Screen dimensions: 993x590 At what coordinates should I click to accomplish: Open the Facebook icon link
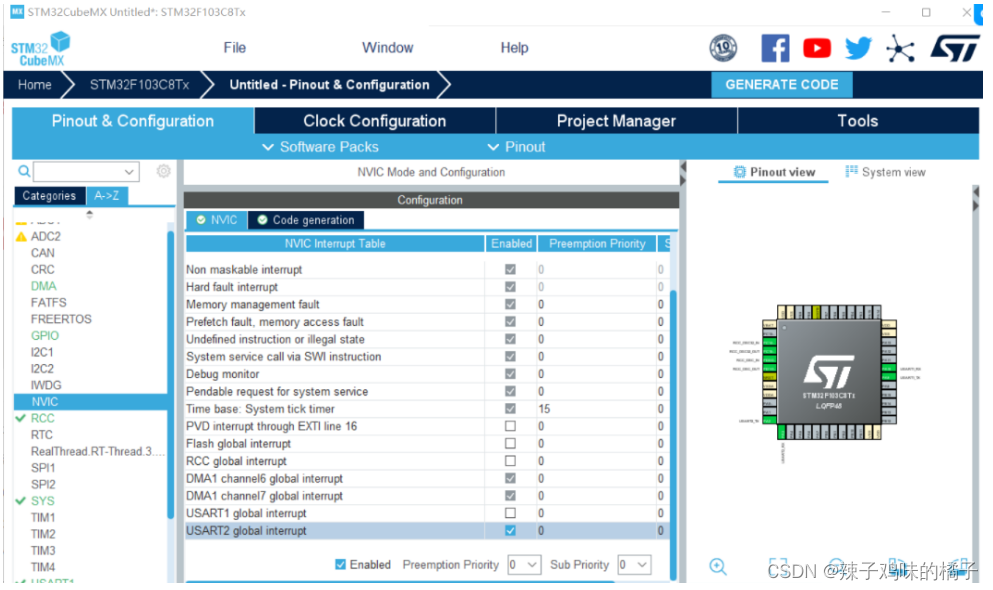pos(775,48)
